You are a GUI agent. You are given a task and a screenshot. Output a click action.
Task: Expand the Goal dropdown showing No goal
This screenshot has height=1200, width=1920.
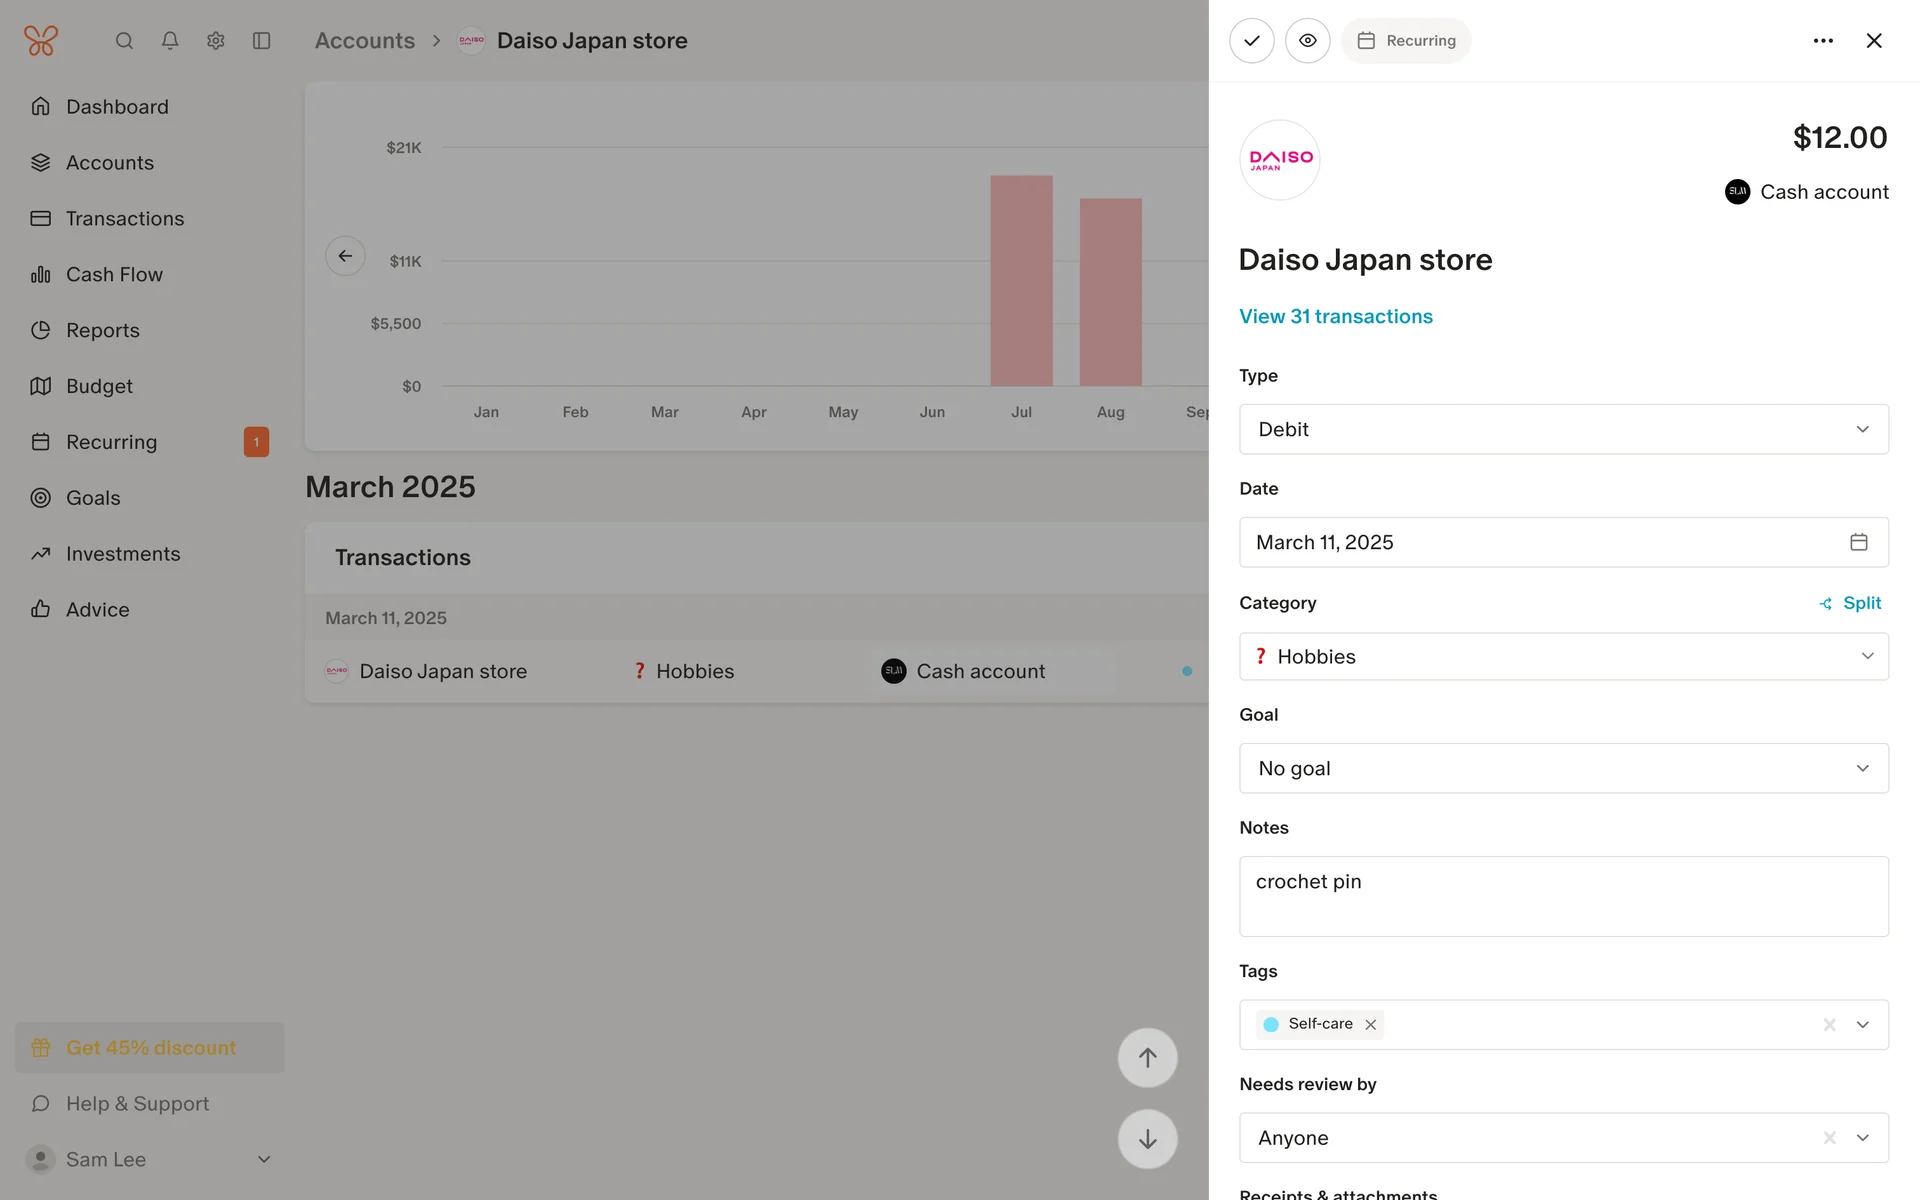(x=1563, y=769)
